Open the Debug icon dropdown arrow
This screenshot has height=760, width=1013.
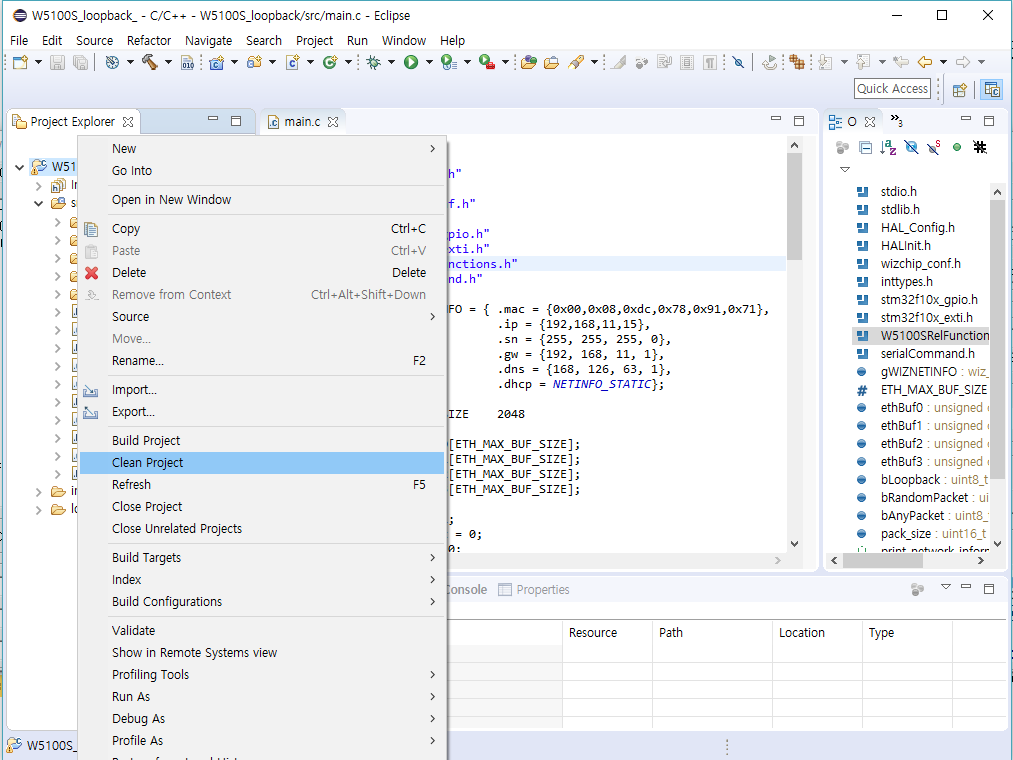tap(392, 62)
